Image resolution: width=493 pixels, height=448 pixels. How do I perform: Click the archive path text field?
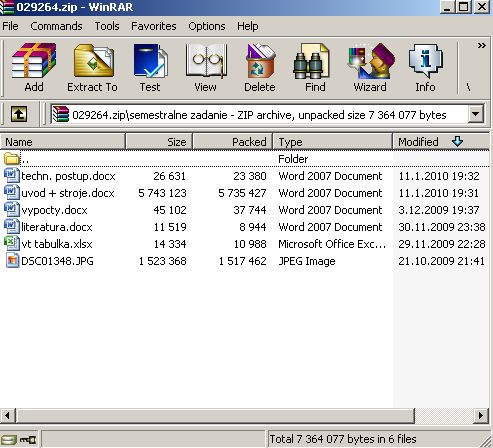pos(259,115)
